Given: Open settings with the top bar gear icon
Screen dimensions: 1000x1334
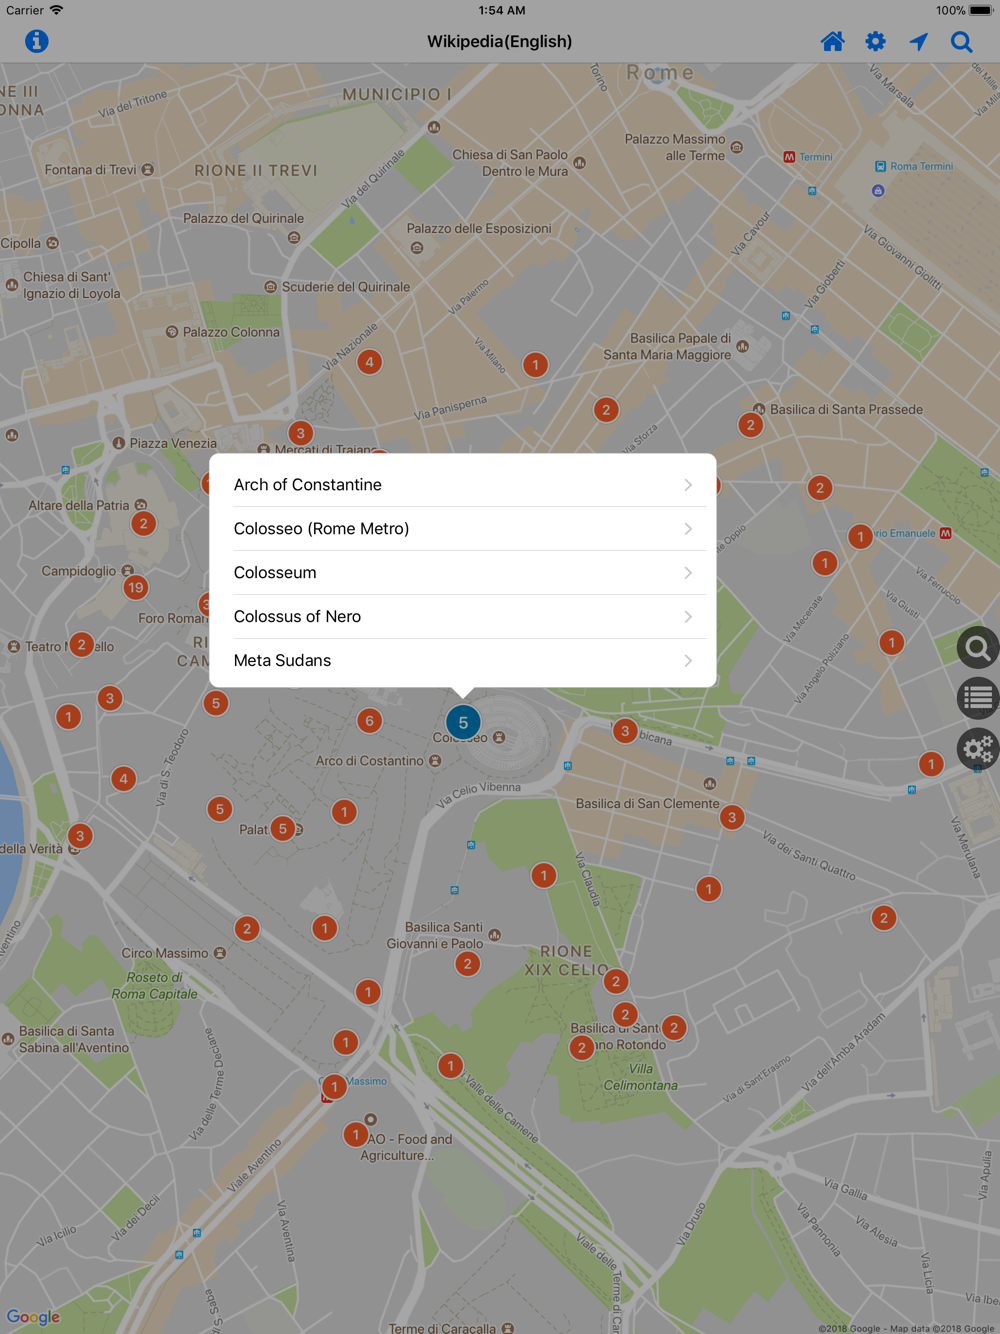Looking at the screenshot, I should [x=875, y=41].
